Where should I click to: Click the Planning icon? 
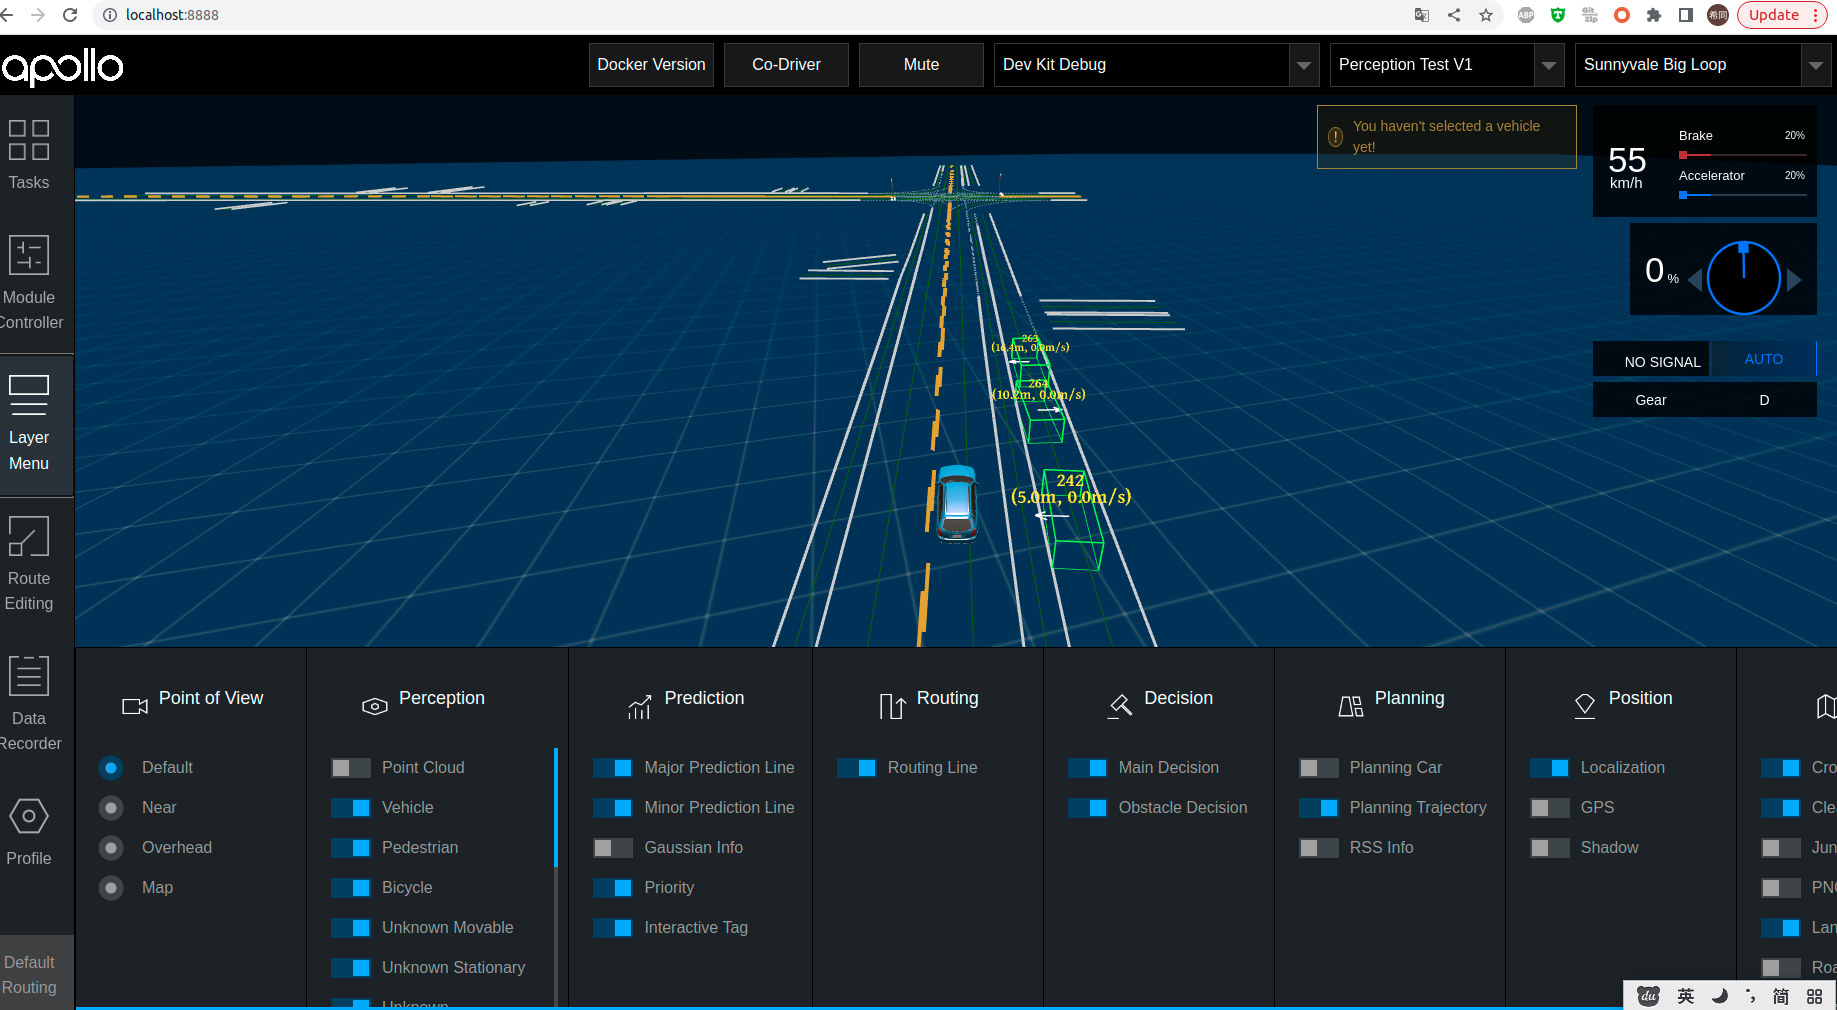[1351, 707]
